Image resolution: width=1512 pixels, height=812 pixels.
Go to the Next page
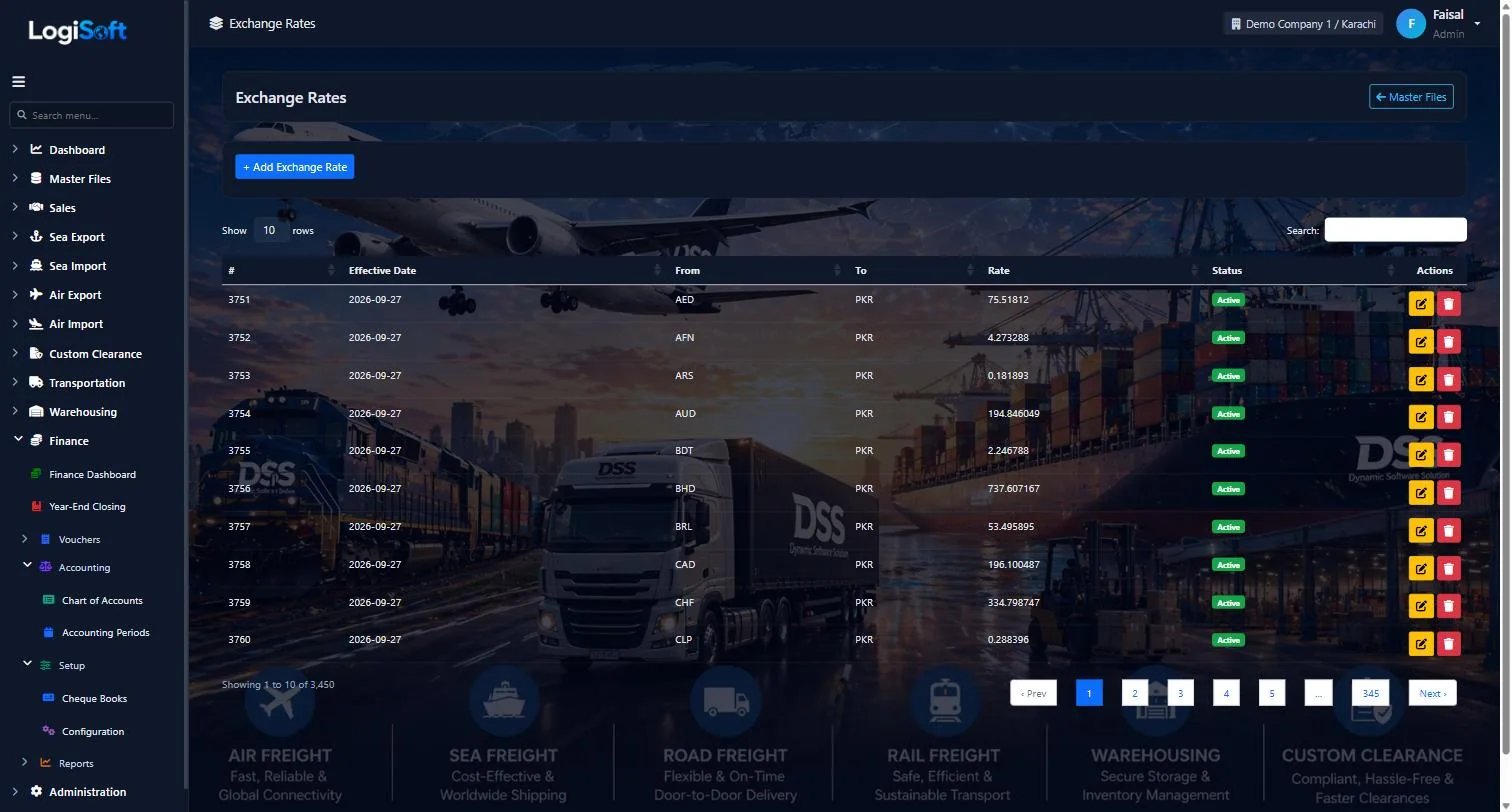tap(1432, 693)
